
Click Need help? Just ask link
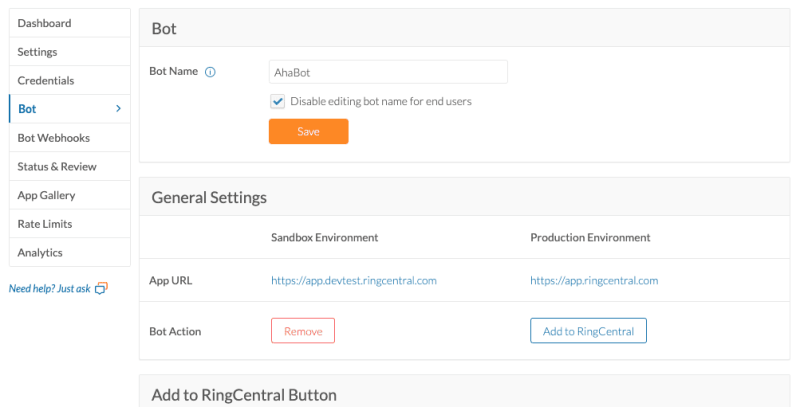(x=50, y=289)
